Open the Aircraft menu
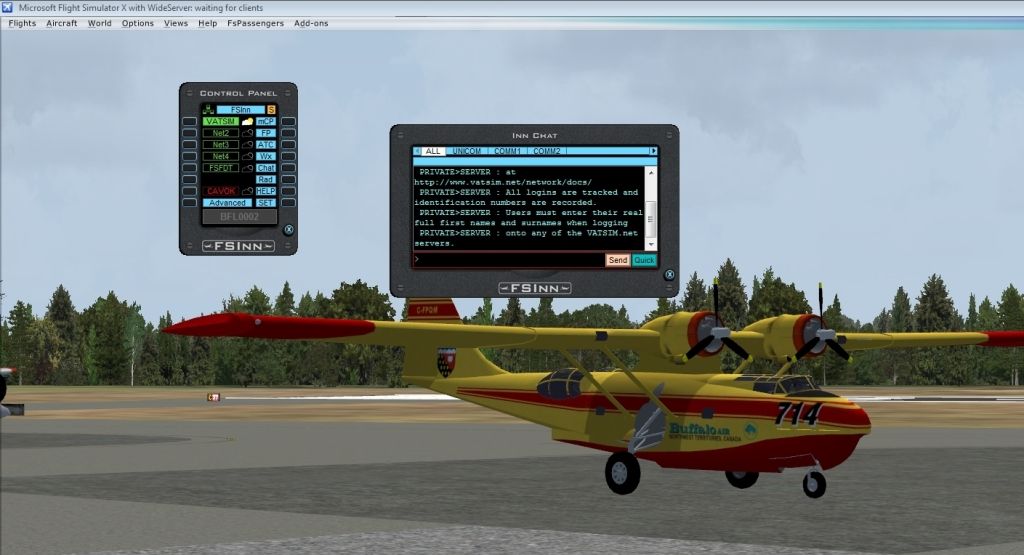1024x555 pixels. (61, 23)
